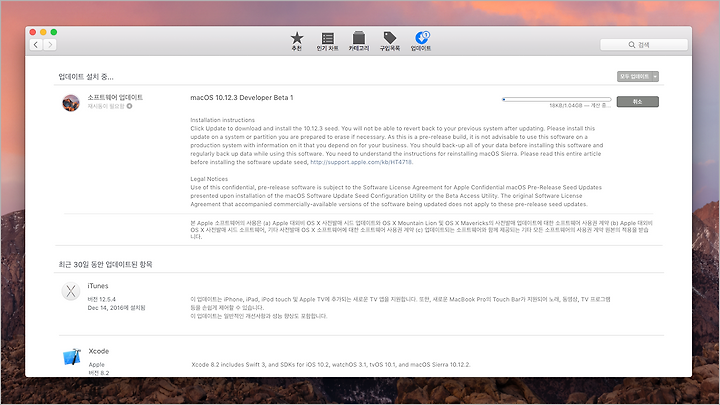This screenshot has width=720, height=405.
Task: Go back with the left arrow button
Action: [x=36, y=45]
